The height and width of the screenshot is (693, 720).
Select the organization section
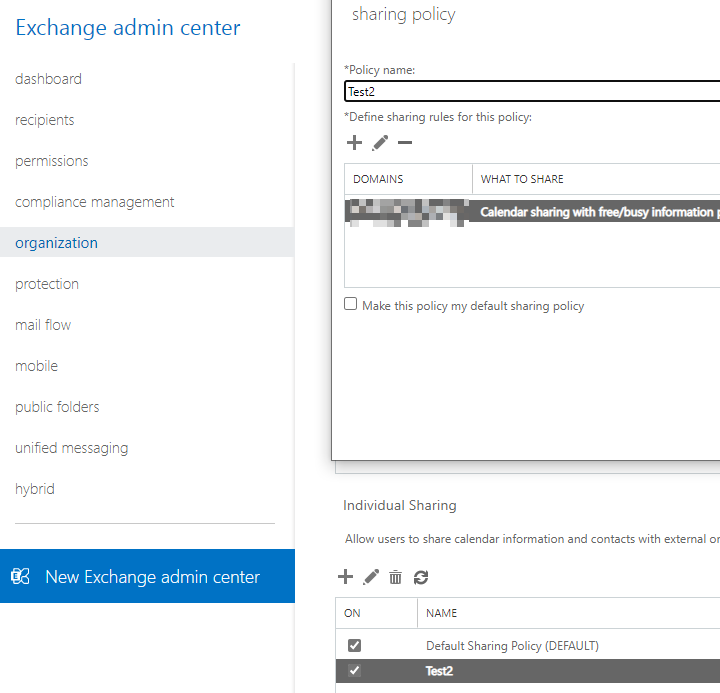147,242
